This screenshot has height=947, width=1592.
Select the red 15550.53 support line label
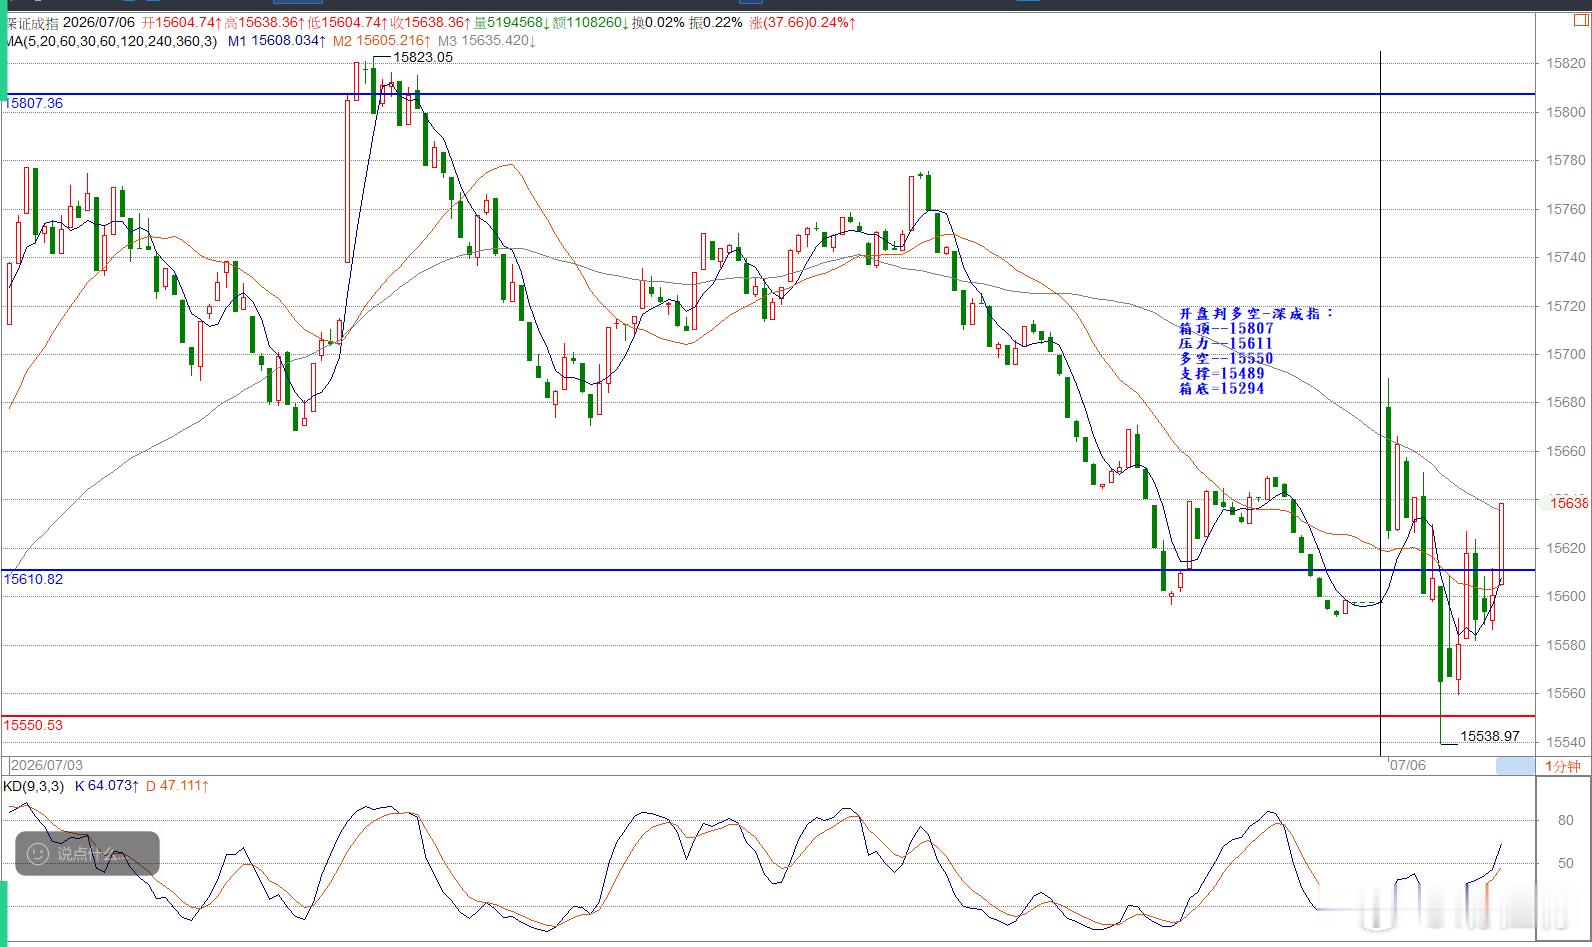click(34, 725)
